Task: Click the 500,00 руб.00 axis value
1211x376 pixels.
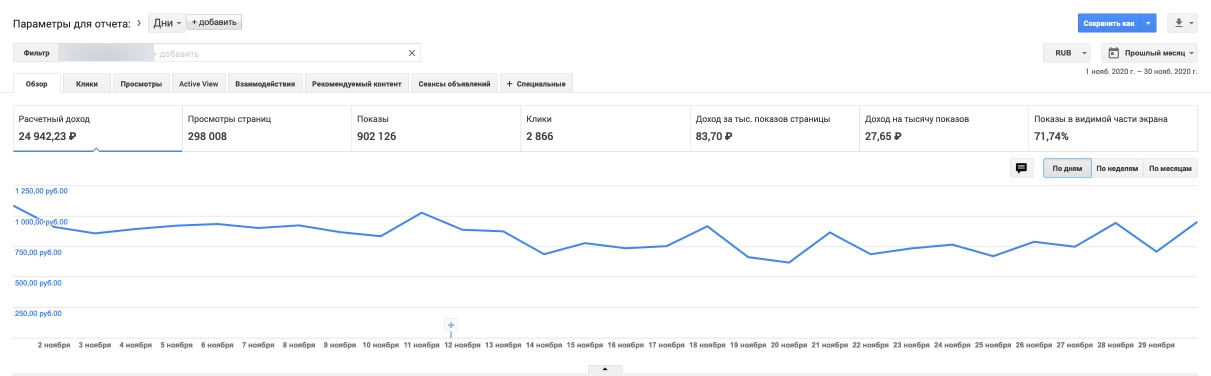Action: 37,283
